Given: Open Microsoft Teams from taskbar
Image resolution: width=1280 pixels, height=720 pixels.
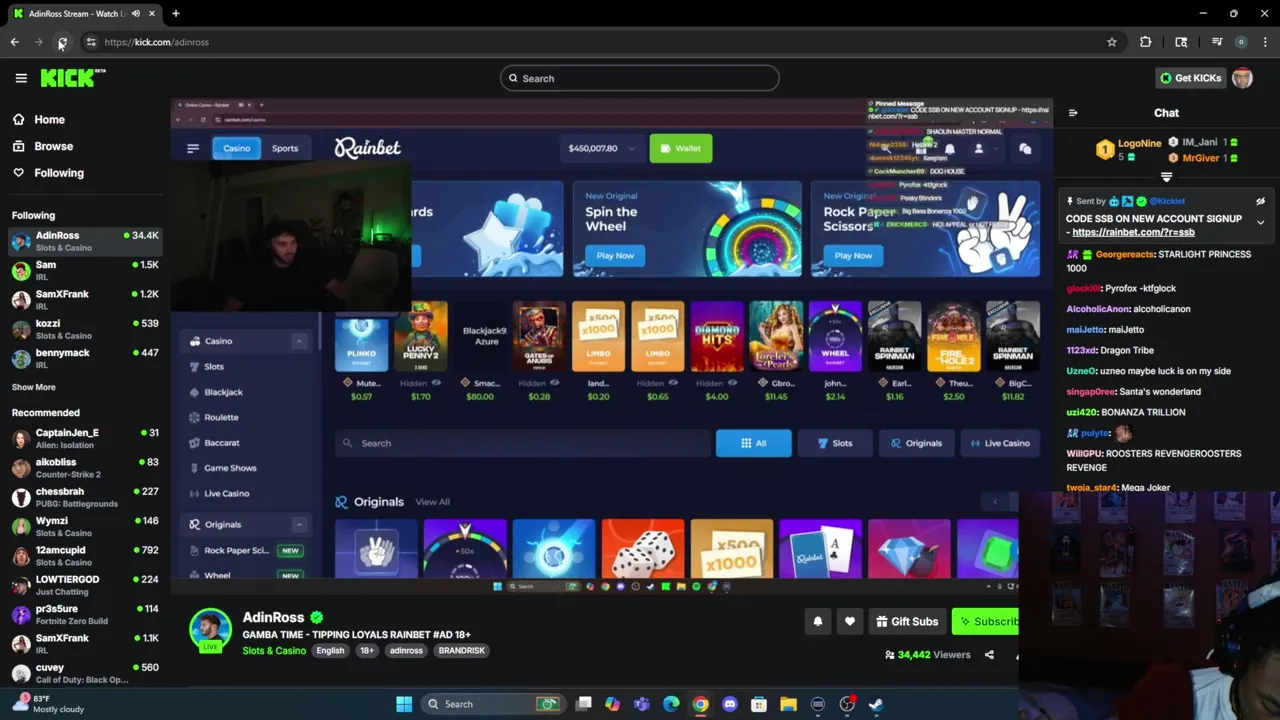Looking at the screenshot, I should click(641, 704).
